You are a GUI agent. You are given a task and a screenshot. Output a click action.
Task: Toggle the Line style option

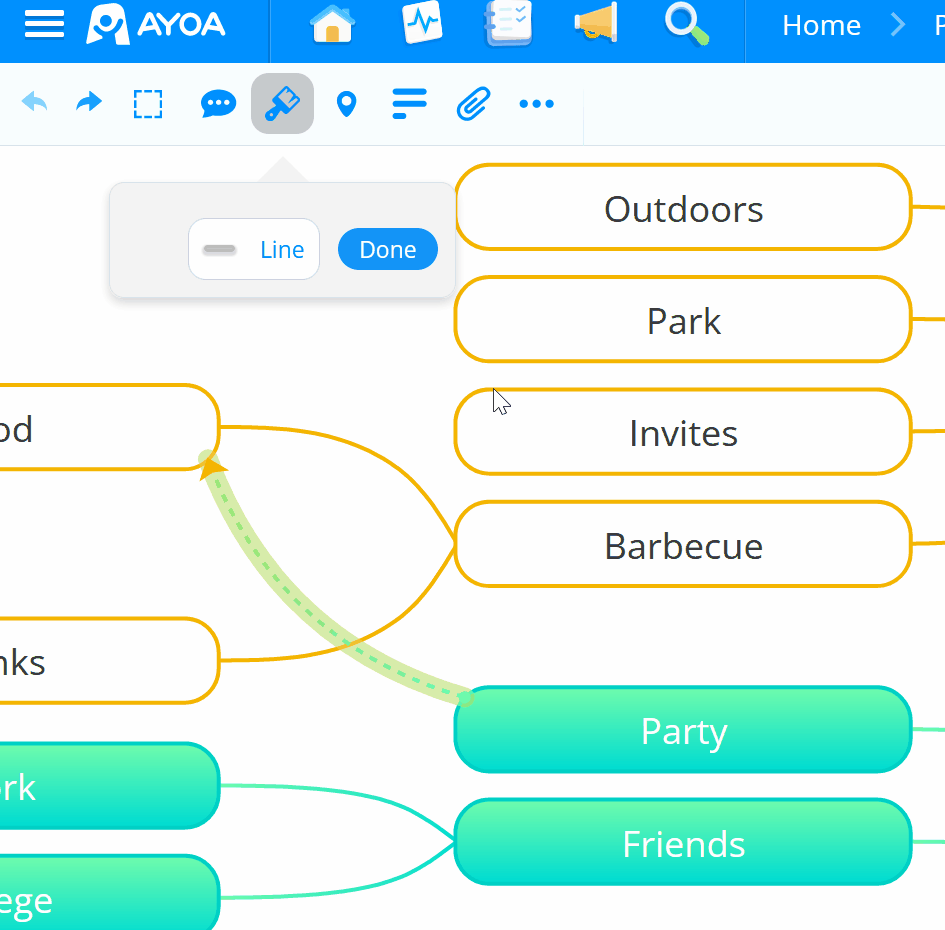tap(253, 249)
